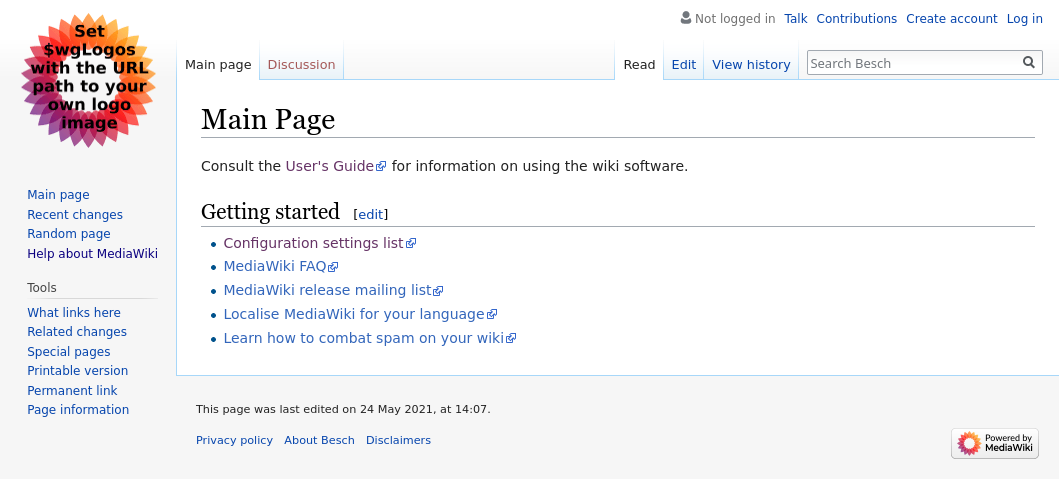This screenshot has width=1059, height=479.
Task: Click the search magnifying glass icon
Action: tap(1028, 63)
